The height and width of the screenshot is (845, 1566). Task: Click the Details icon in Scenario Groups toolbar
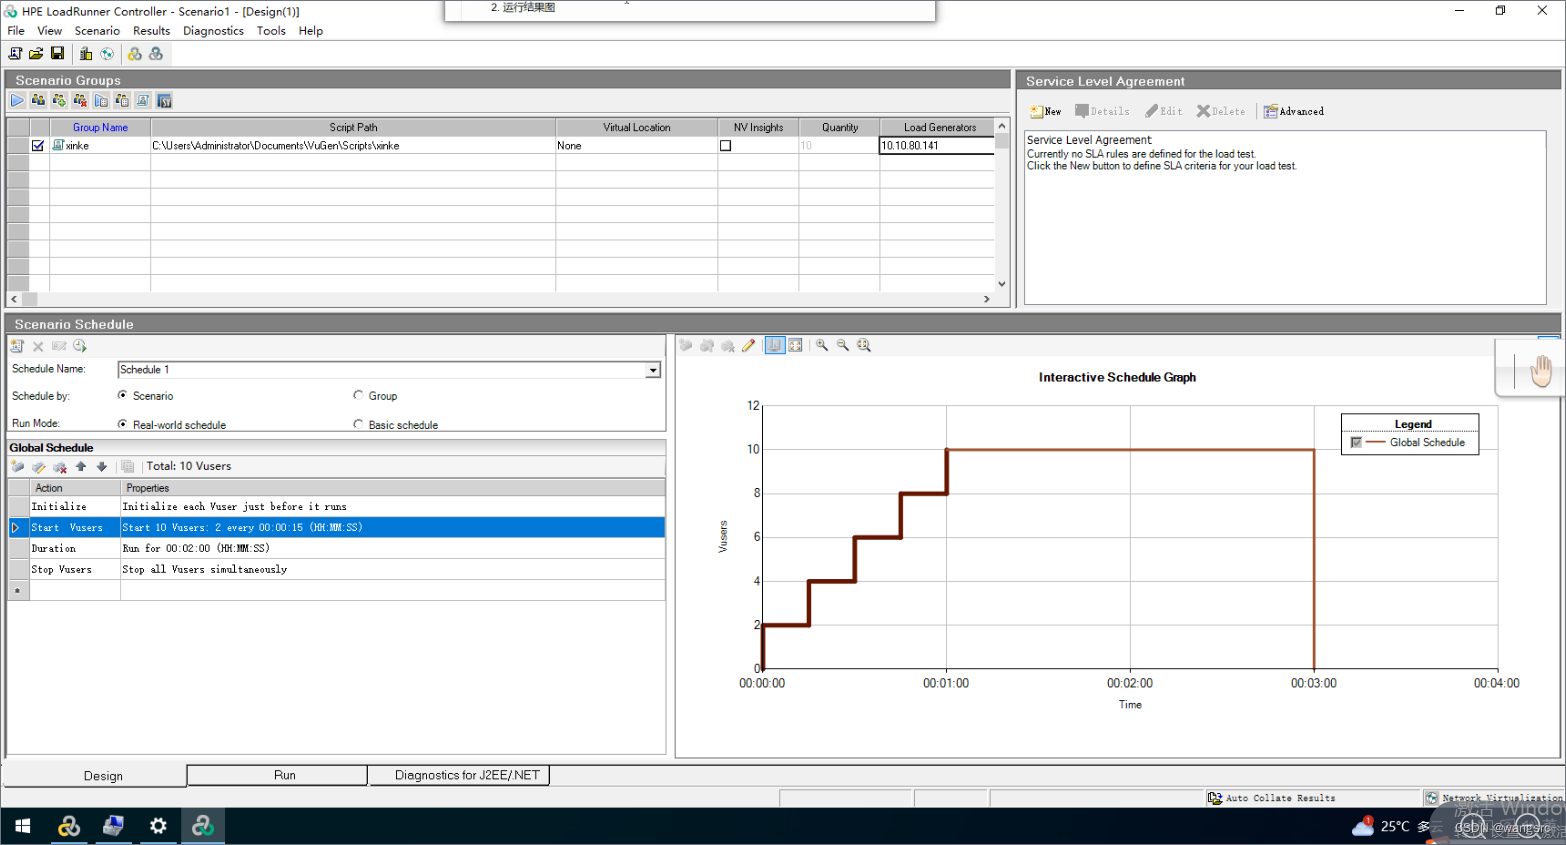[x=122, y=100]
